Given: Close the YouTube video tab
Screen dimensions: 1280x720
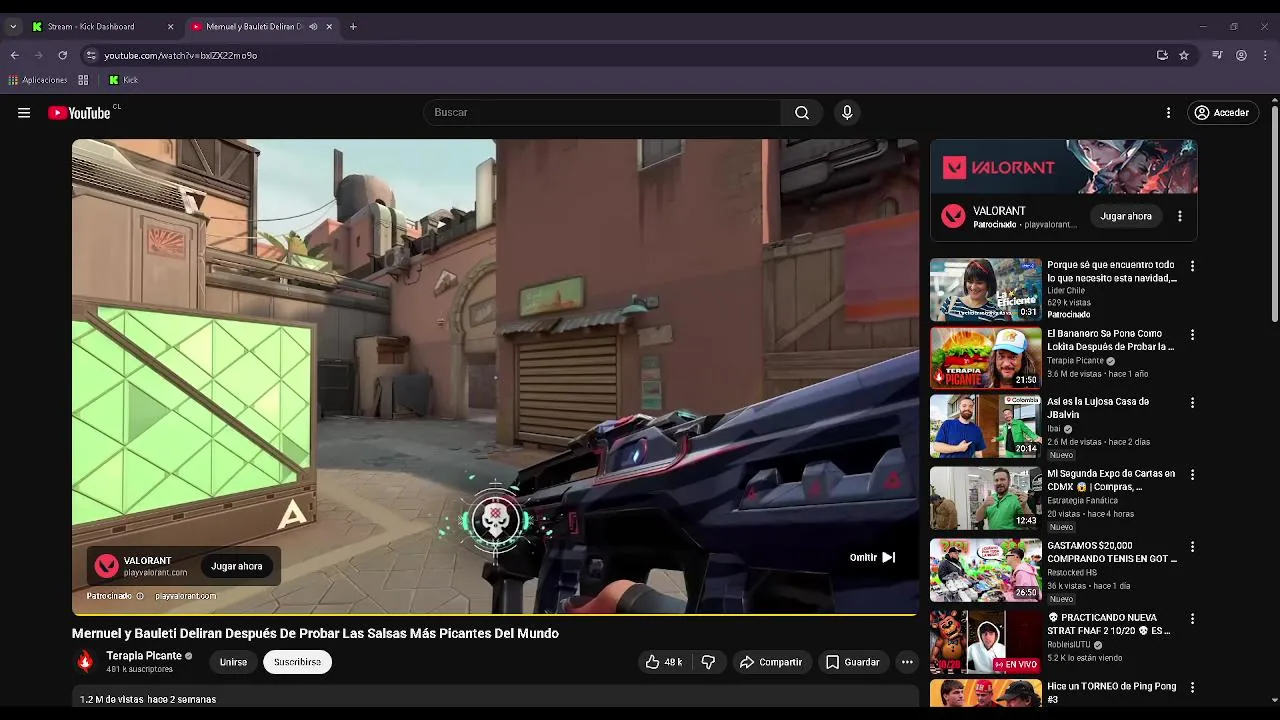Looking at the screenshot, I should (x=329, y=27).
